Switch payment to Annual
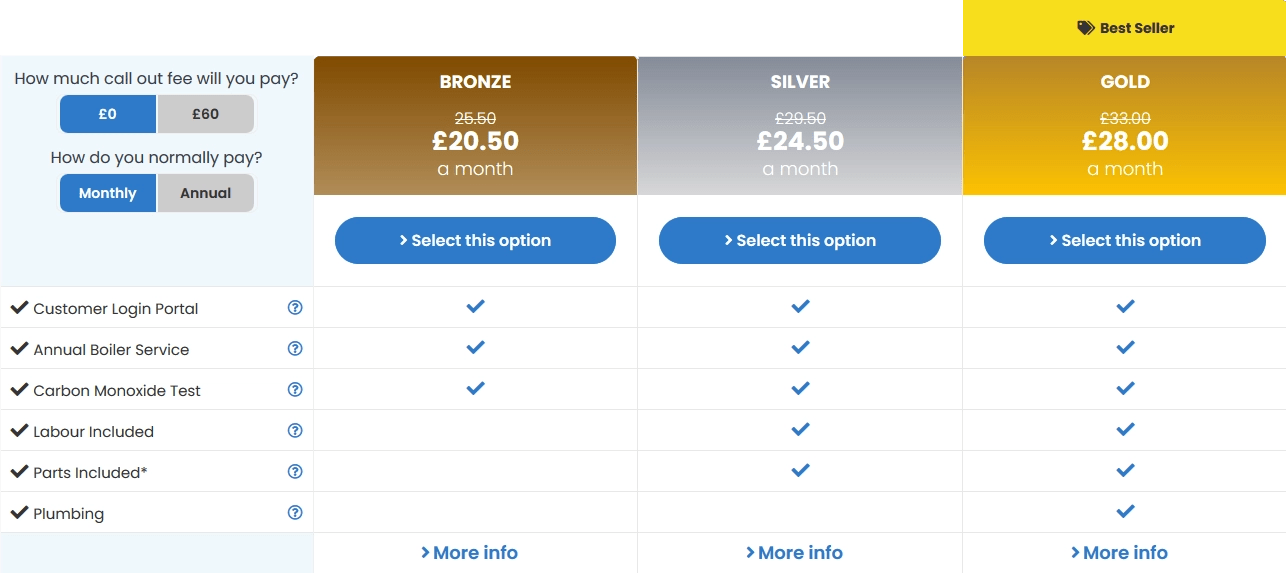Viewport: 1286px width, 573px height. click(x=205, y=193)
